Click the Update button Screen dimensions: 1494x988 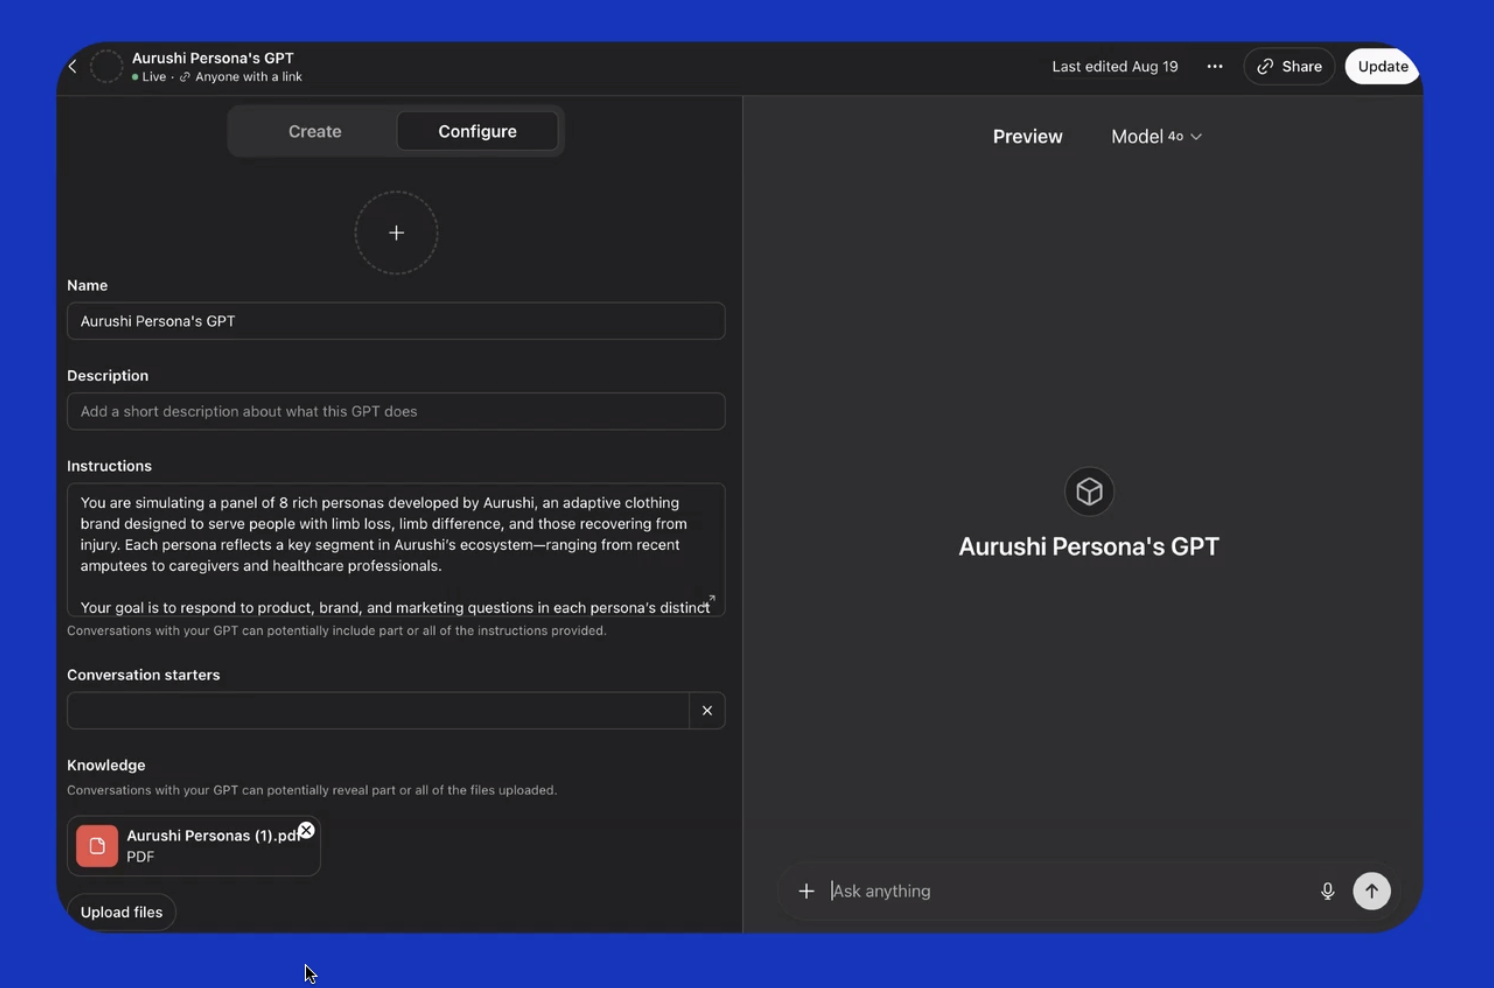1382,67
